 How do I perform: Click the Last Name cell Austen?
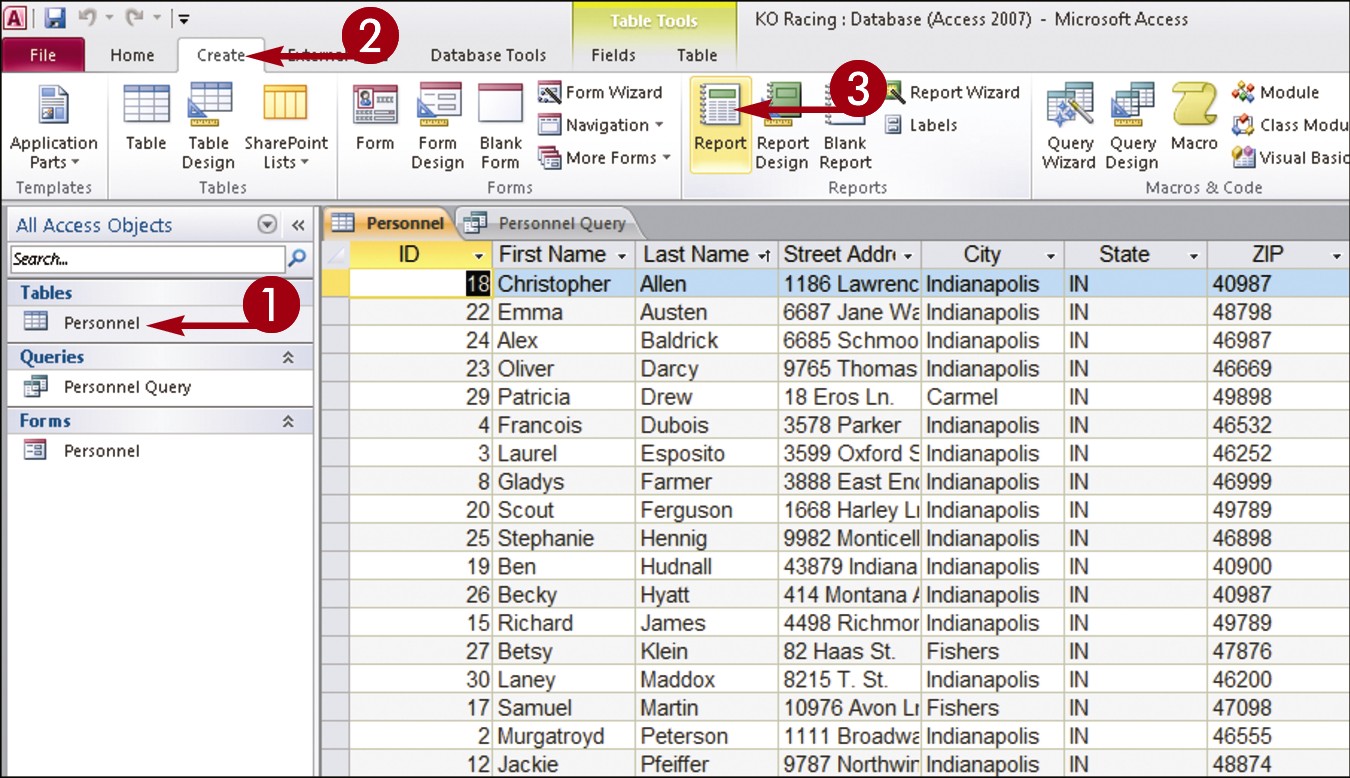click(x=707, y=312)
